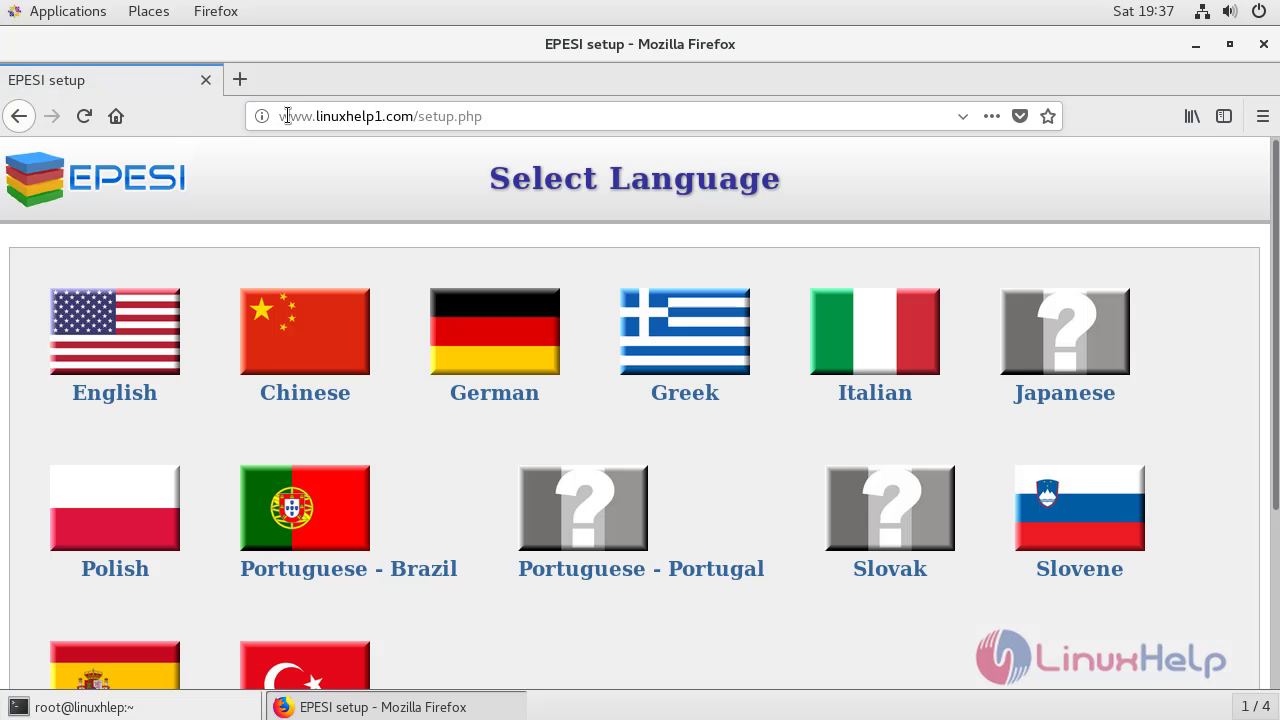The image size is (1280, 720).
Task: Choose the Japanese language link
Action: (1065, 393)
